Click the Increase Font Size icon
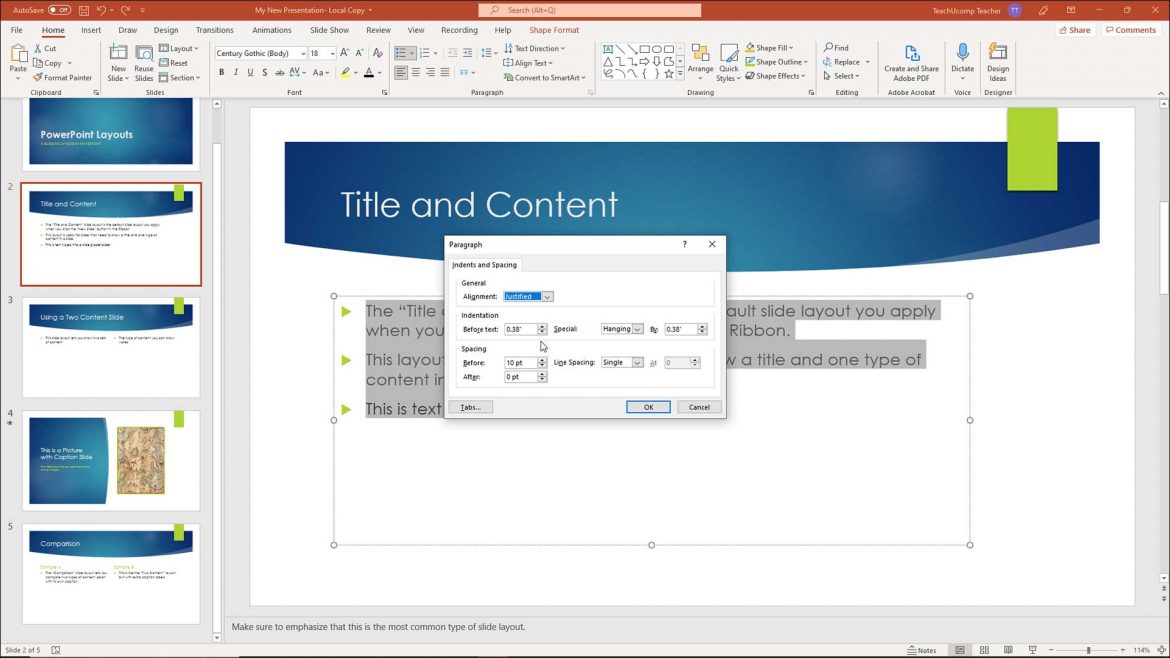Viewport: 1170px width, 658px height. coord(344,52)
